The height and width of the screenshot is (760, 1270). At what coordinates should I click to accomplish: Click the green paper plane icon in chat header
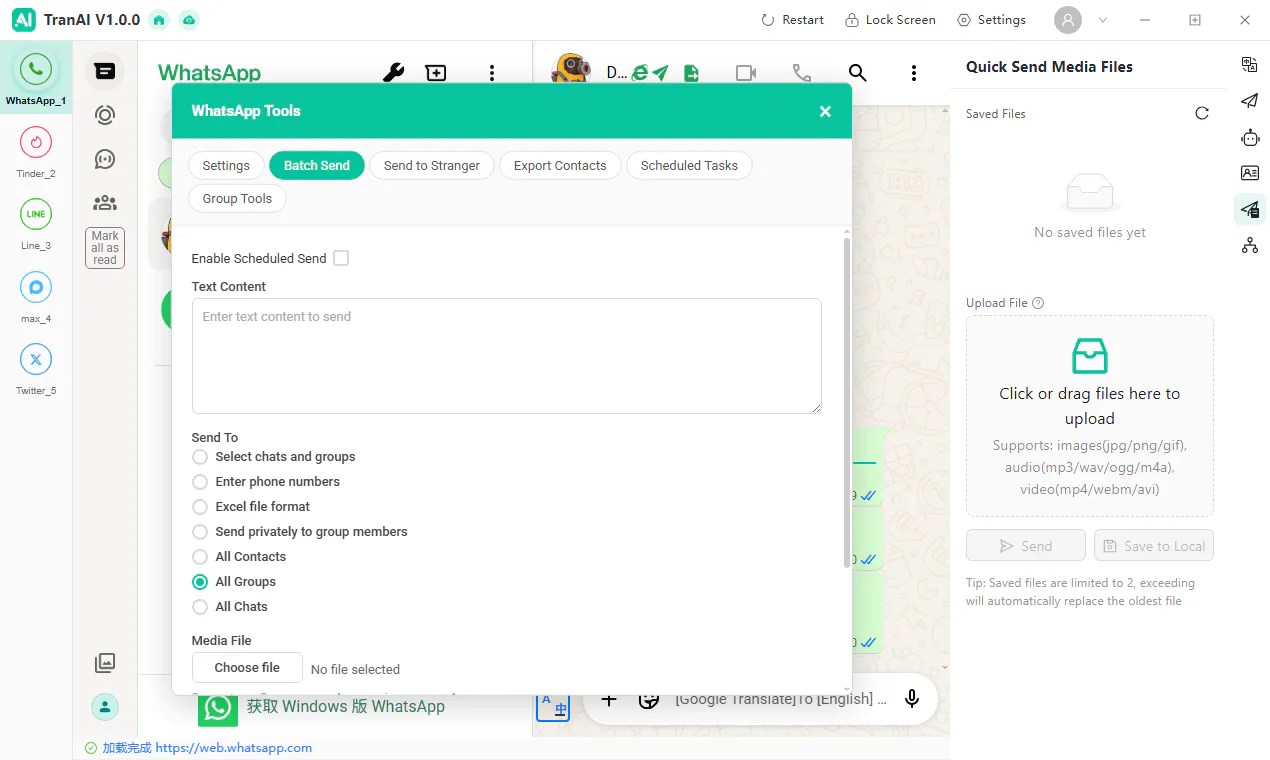point(660,73)
